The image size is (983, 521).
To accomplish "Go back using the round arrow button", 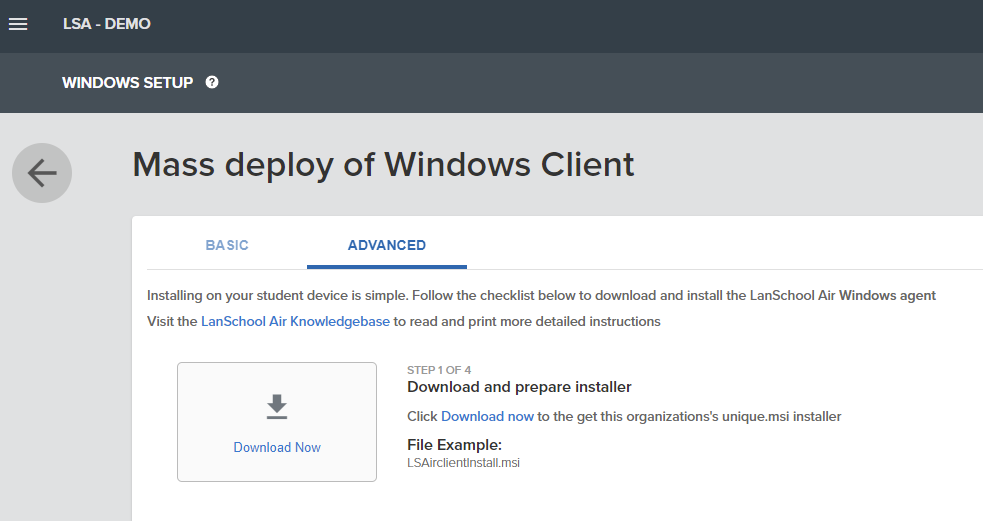I will (42, 173).
